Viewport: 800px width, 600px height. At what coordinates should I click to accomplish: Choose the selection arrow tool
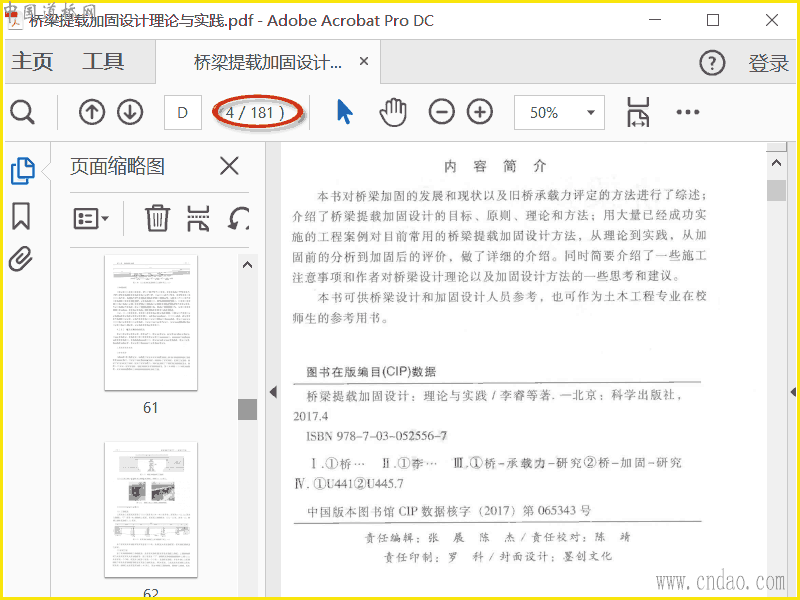point(344,112)
